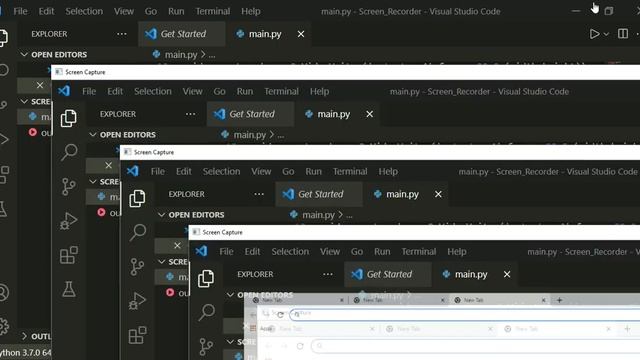Close main.py tab in third Screen Capture window
Viewport: 640px width, 360px height.
pyautogui.click(x=507, y=274)
